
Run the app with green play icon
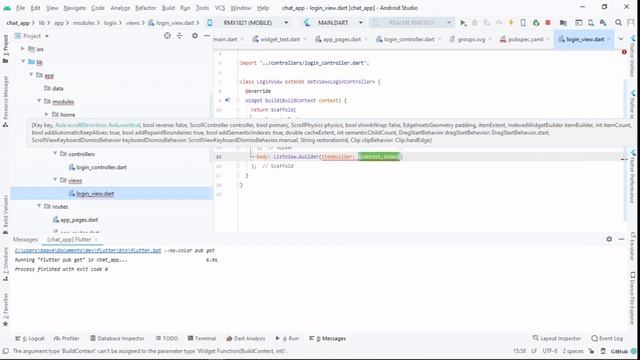pyautogui.click(x=463, y=23)
